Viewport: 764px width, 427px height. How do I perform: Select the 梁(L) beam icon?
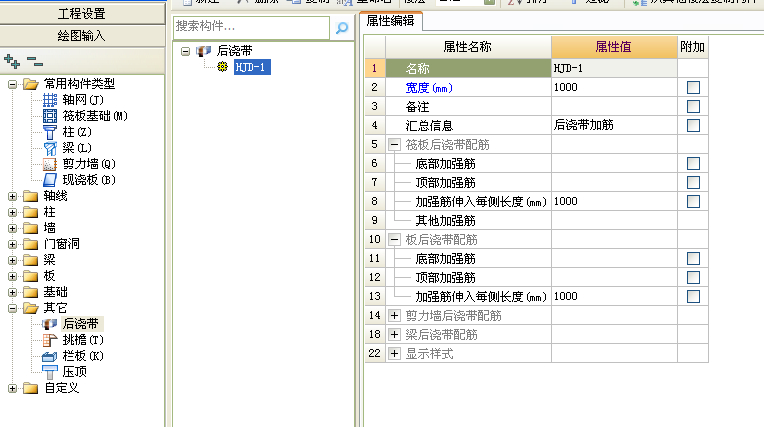coord(50,148)
